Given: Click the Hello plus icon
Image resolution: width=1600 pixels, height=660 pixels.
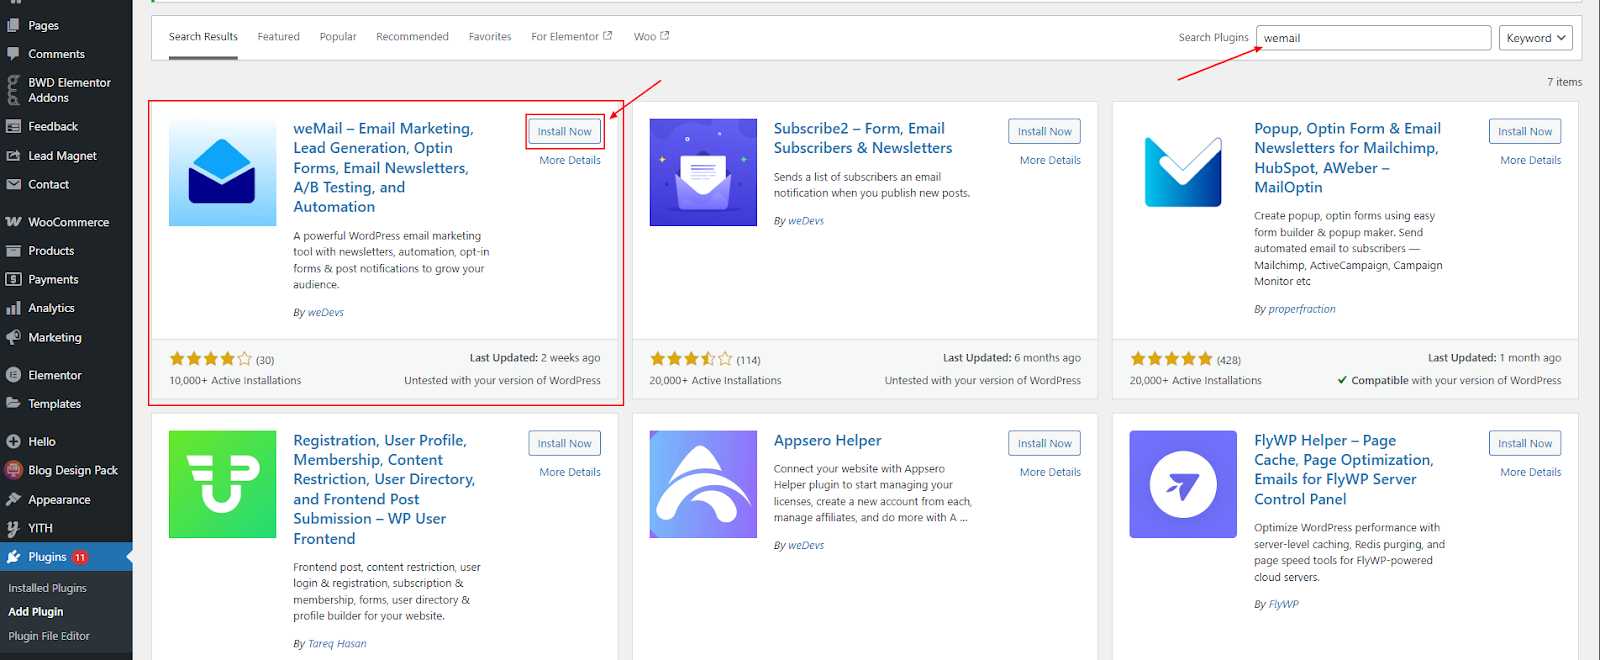Looking at the screenshot, I should (x=13, y=441).
